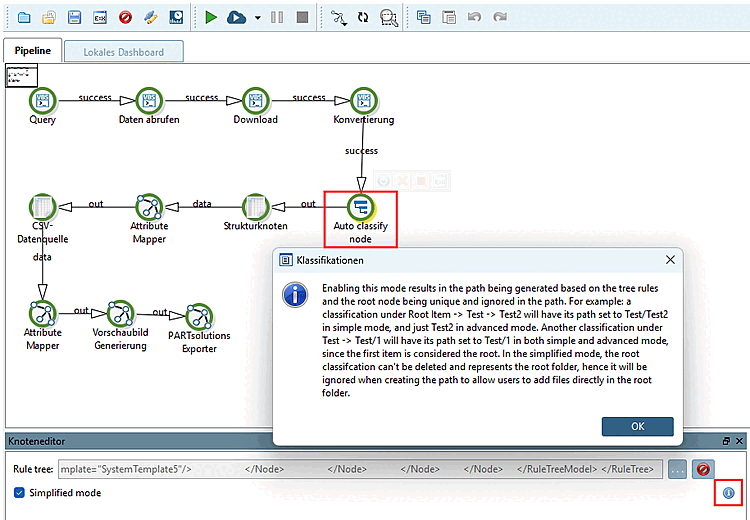Image resolution: width=750 pixels, height=520 pixels.
Task: Switch to the Pipeline tab
Action: pos(33,51)
